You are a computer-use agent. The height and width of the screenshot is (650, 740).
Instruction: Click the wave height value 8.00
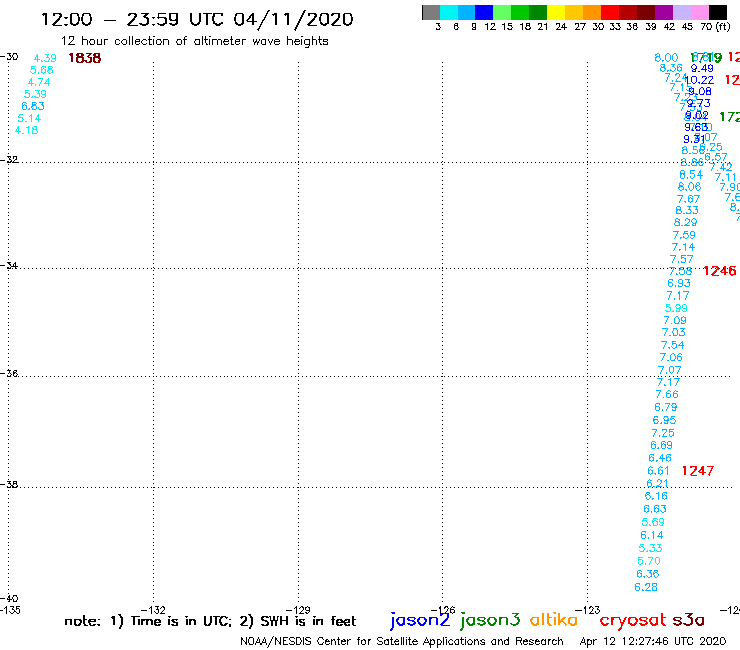click(x=666, y=58)
